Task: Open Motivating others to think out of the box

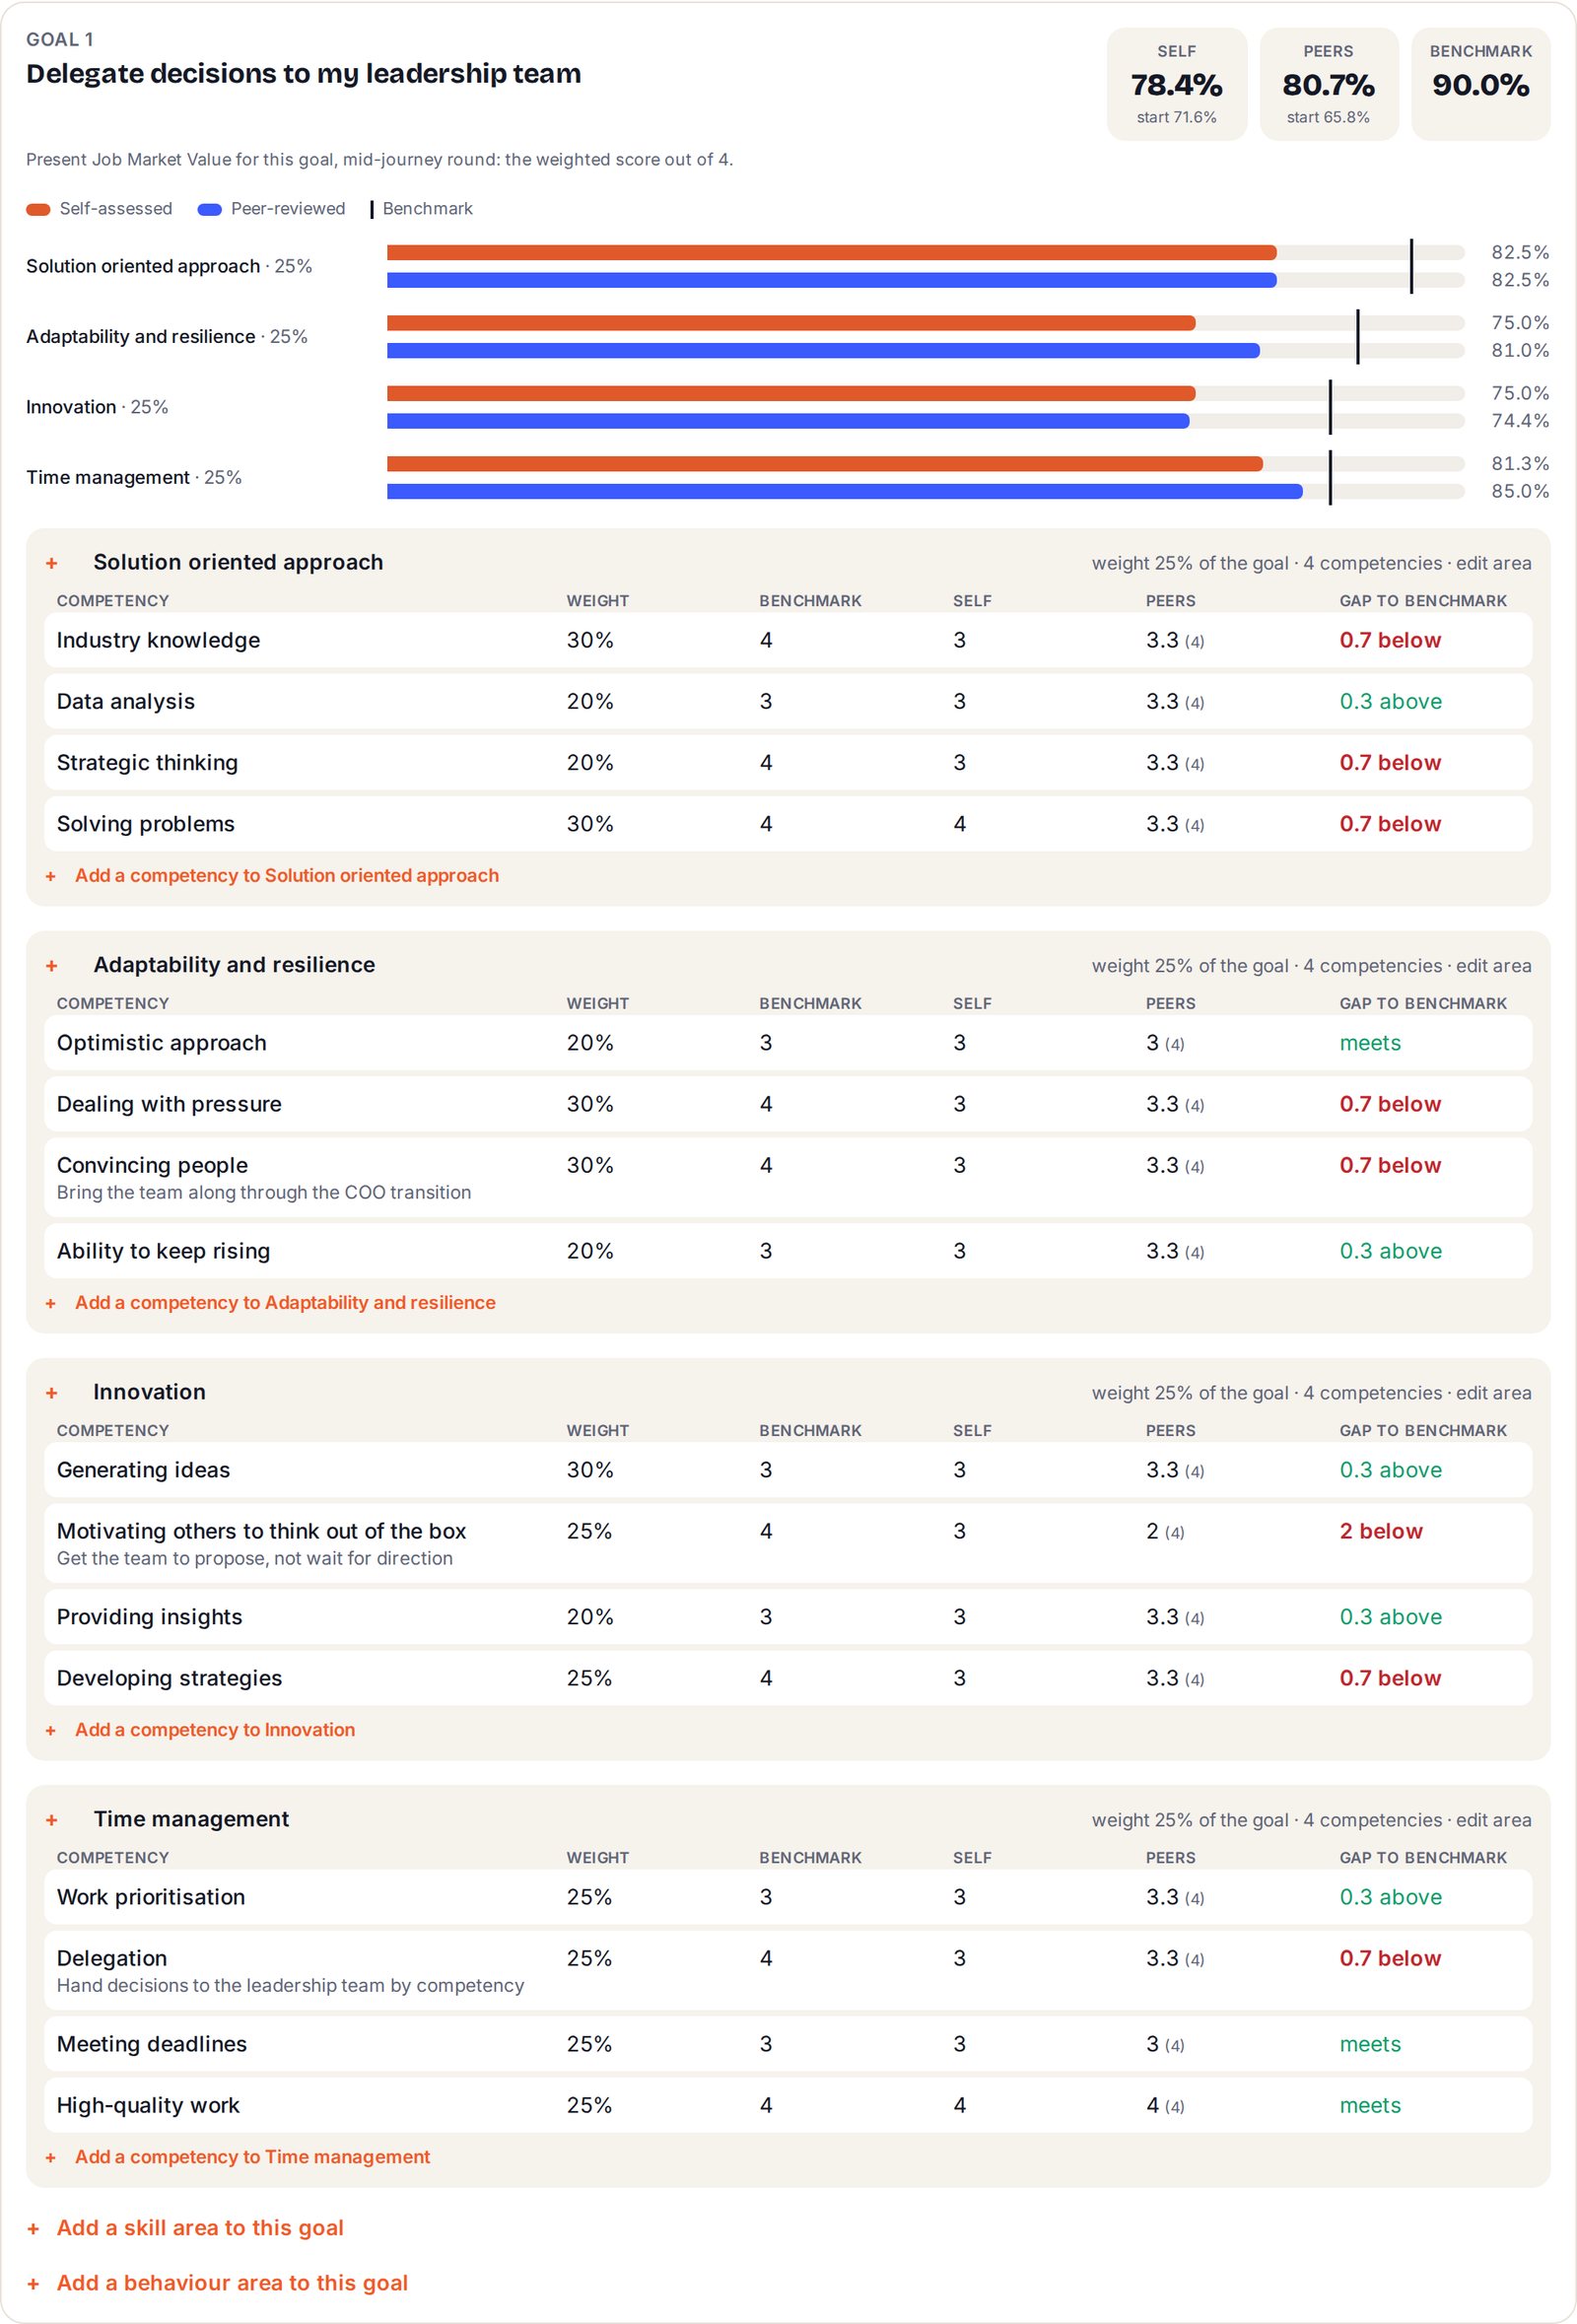Action: pos(788,1543)
